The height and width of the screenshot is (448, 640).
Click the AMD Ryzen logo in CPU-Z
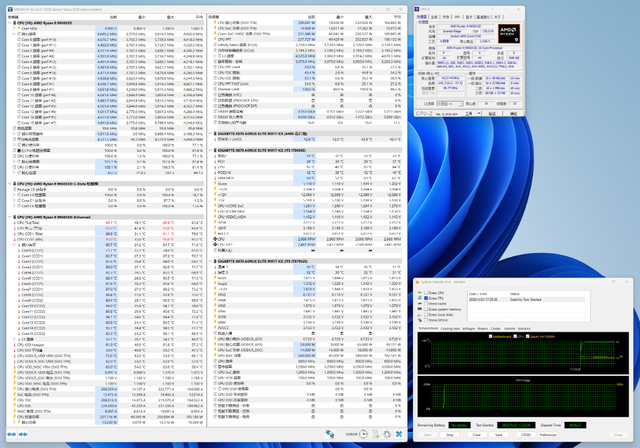[509, 34]
